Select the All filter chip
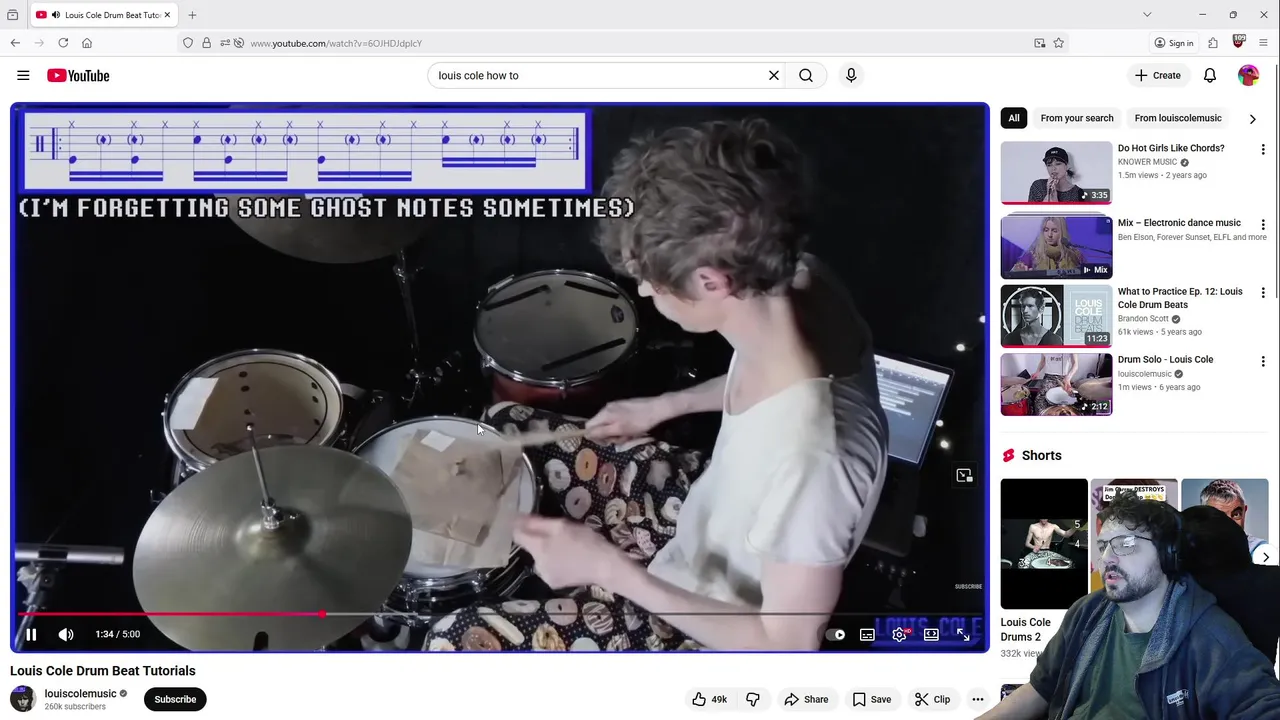 1013,118
